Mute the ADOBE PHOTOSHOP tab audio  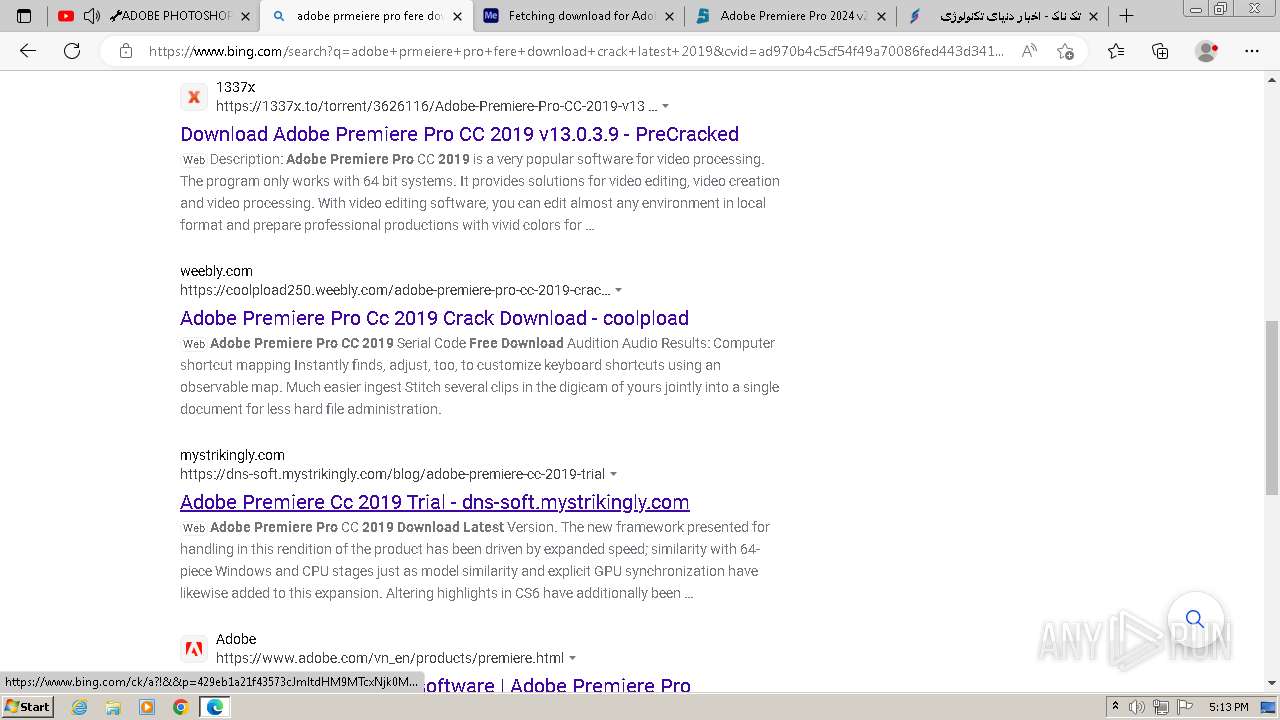[x=91, y=16]
